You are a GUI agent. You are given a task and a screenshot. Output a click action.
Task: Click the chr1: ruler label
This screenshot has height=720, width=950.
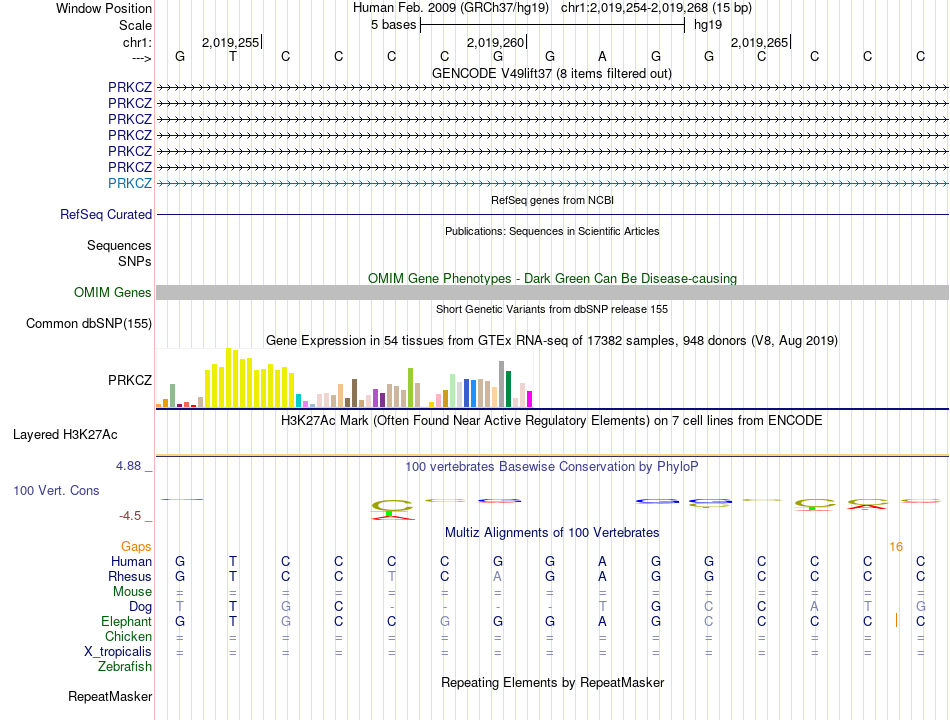pyautogui.click(x=137, y=42)
